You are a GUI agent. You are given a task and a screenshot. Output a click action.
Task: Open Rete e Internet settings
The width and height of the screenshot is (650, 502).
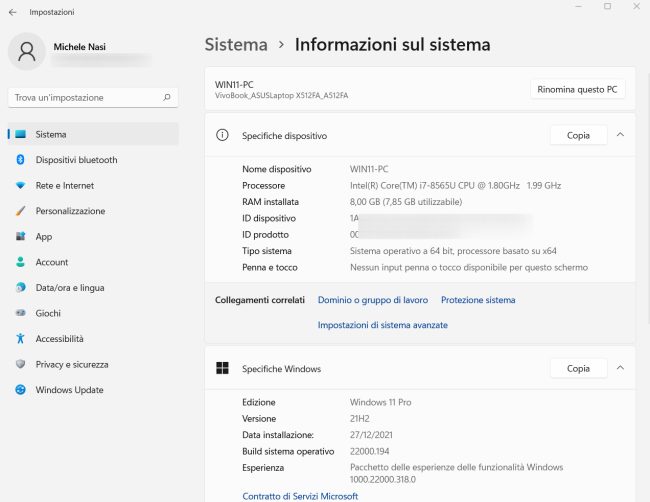click(64, 186)
